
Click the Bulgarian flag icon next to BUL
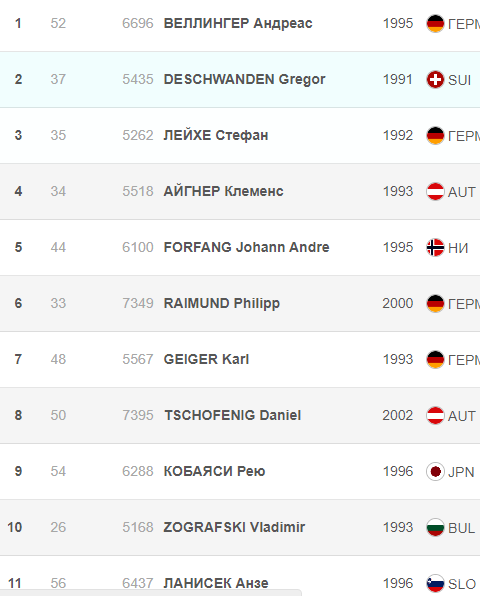pos(435,527)
